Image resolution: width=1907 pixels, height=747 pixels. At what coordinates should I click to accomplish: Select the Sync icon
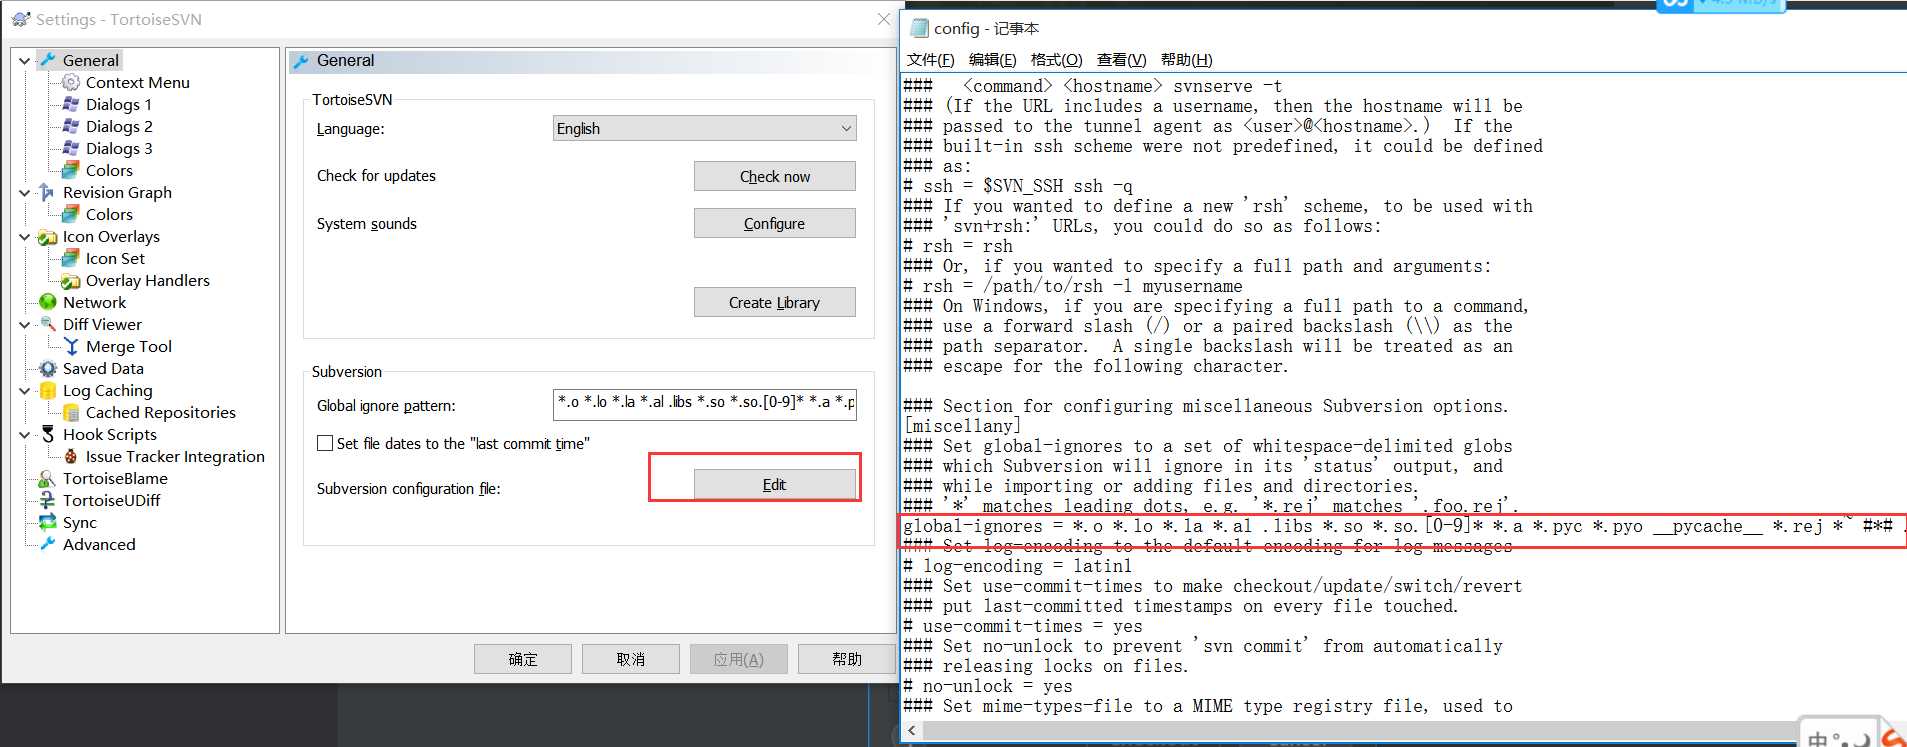[x=47, y=522]
